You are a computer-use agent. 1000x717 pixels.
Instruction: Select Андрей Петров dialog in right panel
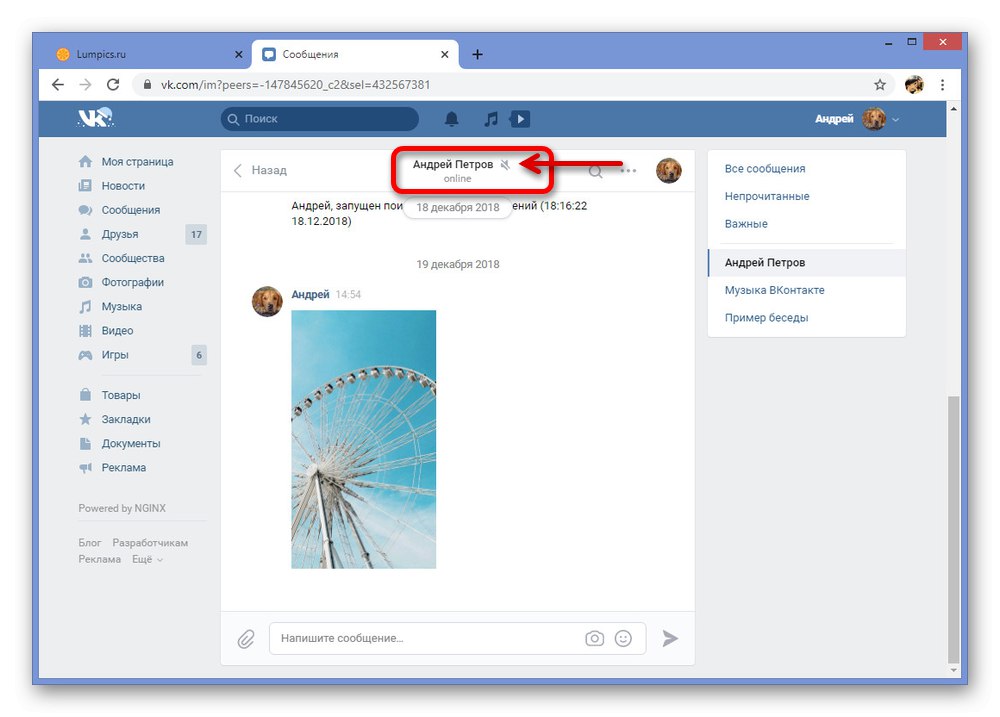coord(807,262)
